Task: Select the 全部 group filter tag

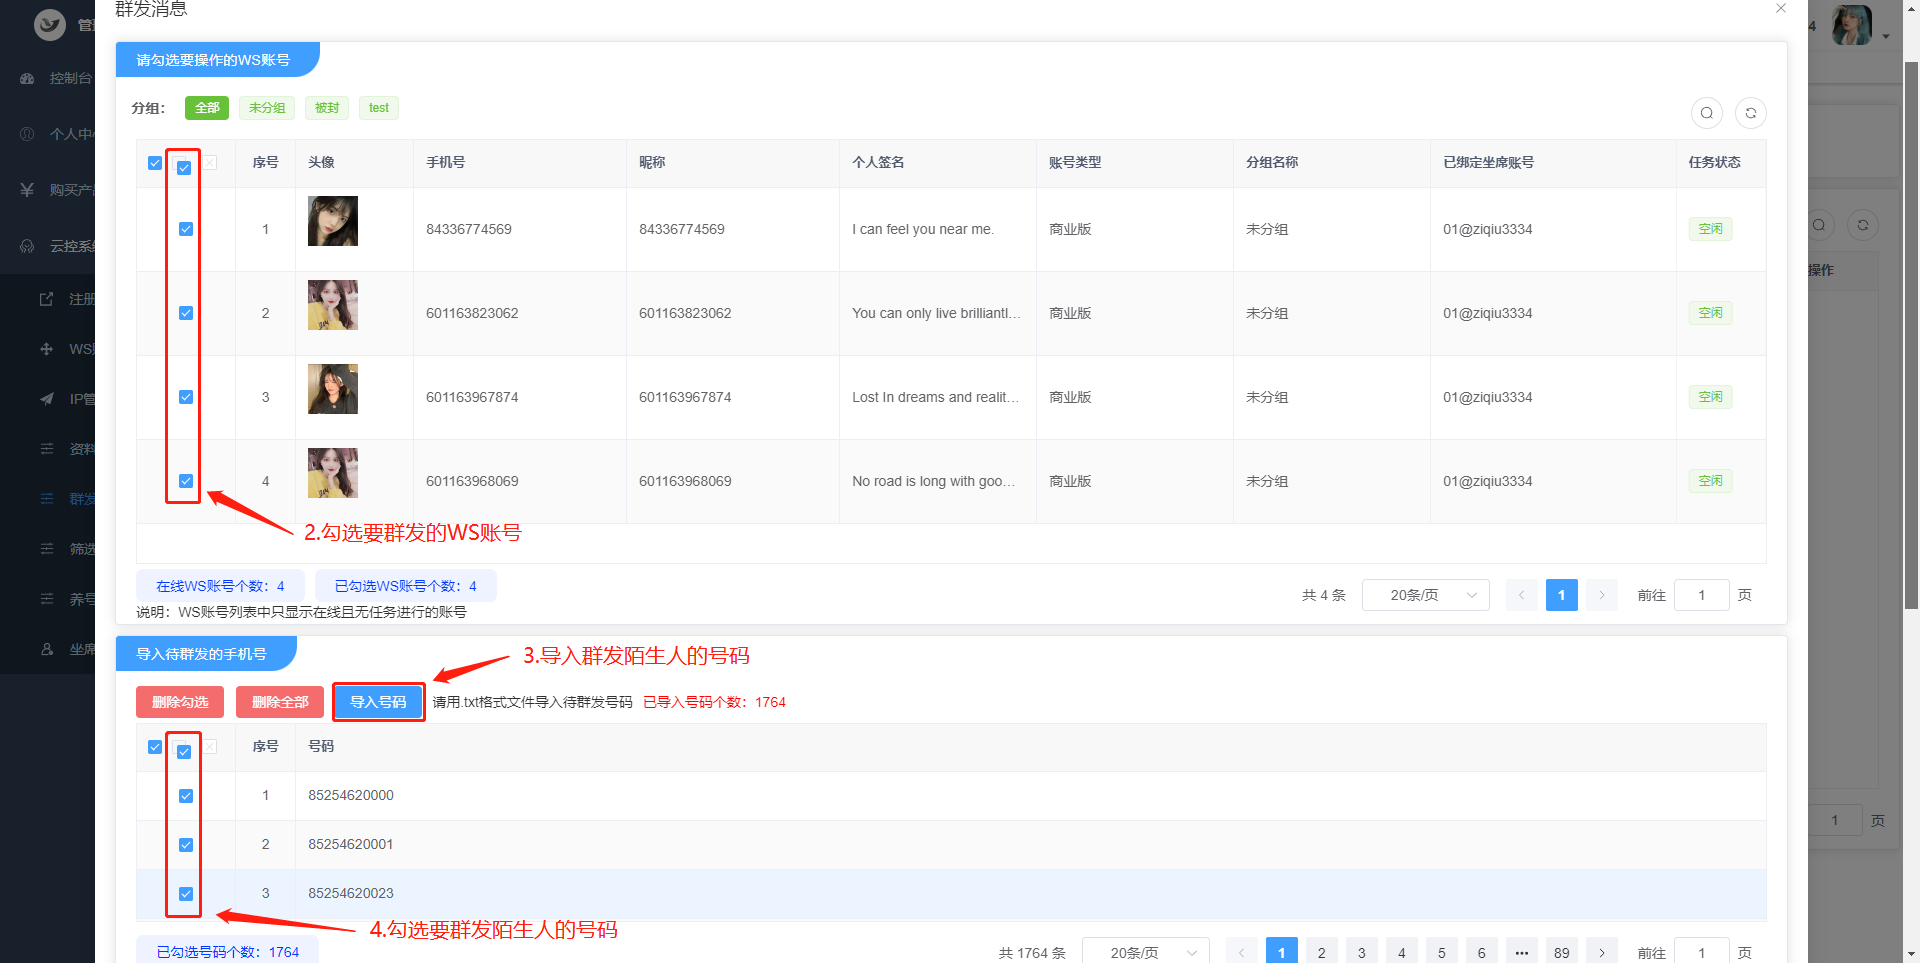Action: tap(207, 108)
